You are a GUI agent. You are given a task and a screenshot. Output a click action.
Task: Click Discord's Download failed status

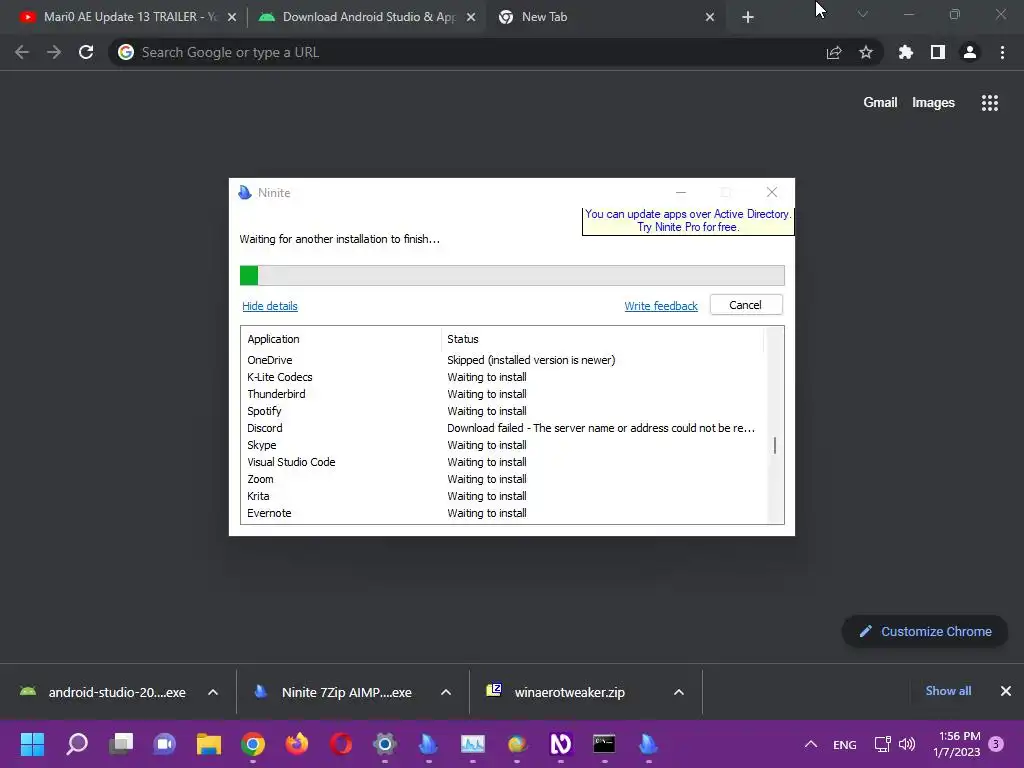pyautogui.click(x=601, y=428)
